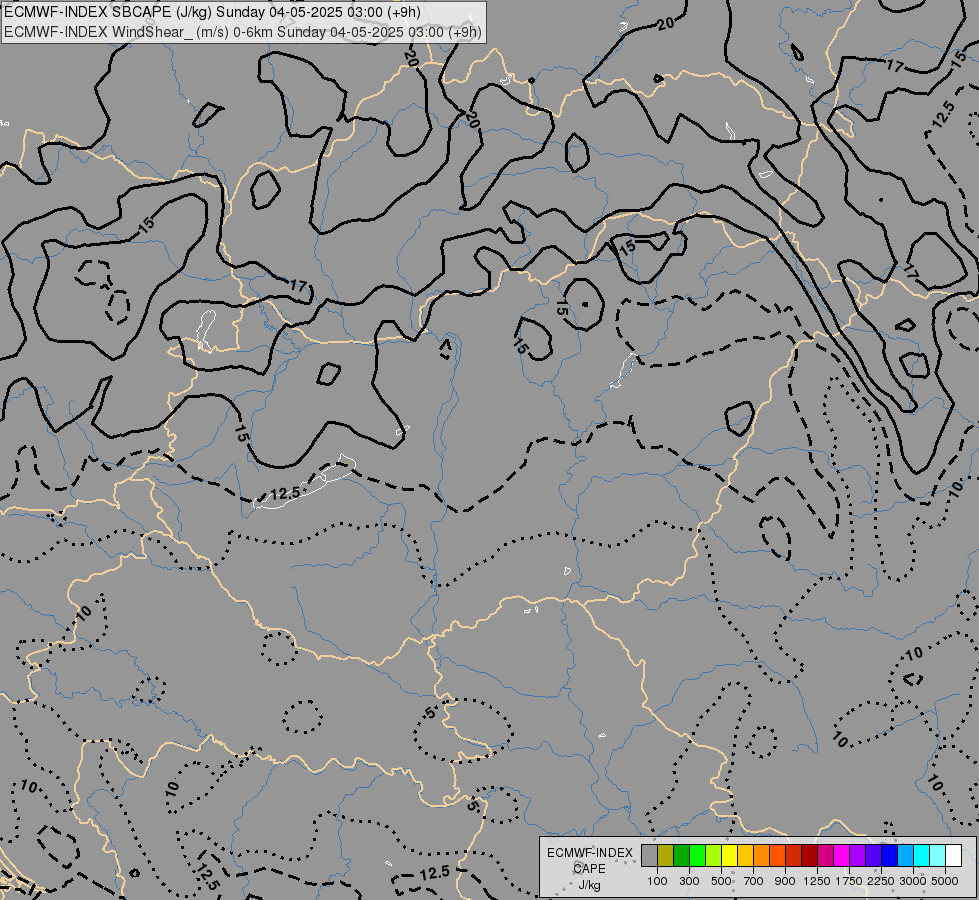
Task: Click the 3000 value on the legend scale
Action: [x=913, y=881]
